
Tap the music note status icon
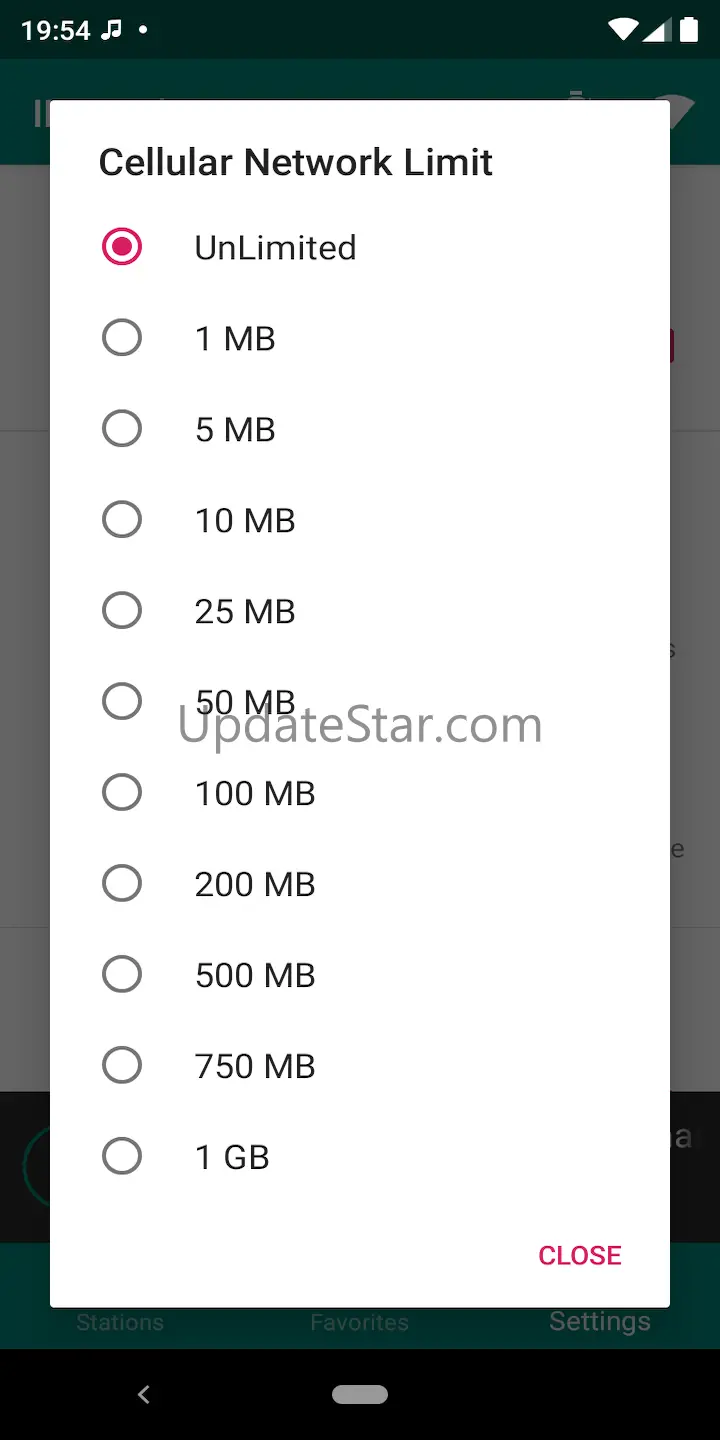[x=112, y=30]
